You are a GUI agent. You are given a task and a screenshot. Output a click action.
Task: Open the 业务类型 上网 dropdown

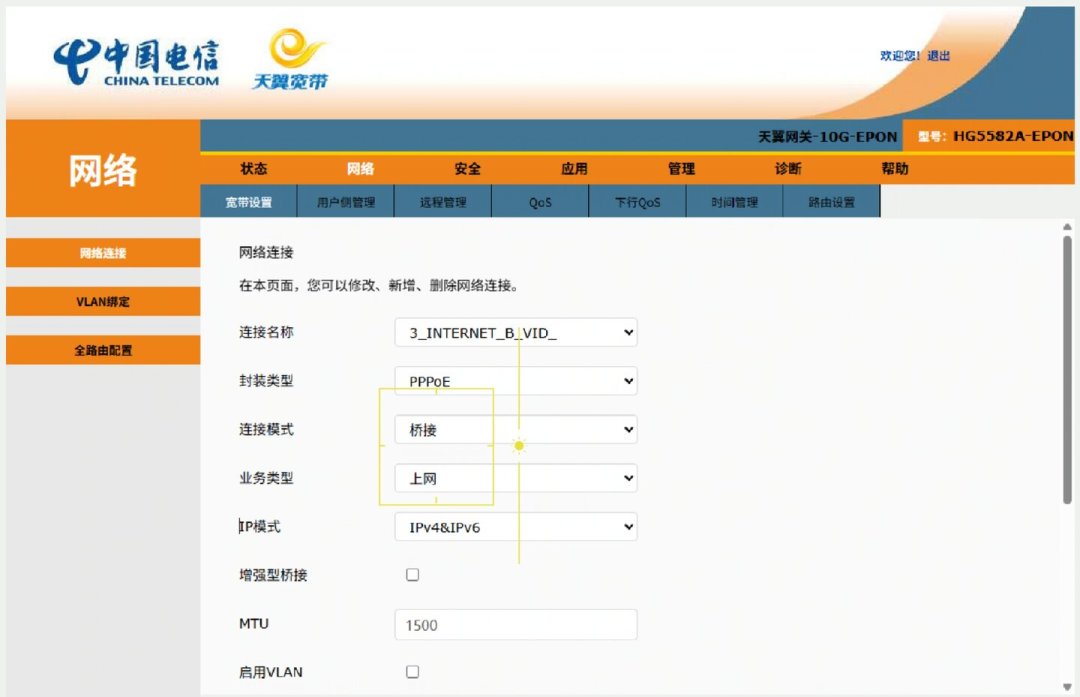516,478
